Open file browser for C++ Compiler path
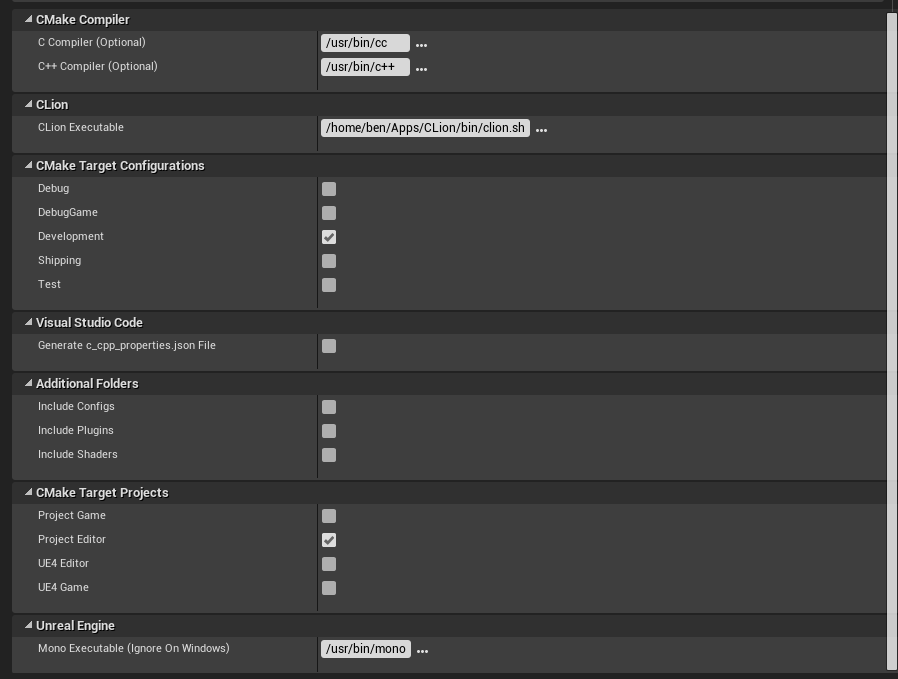 [x=422, y=67]
